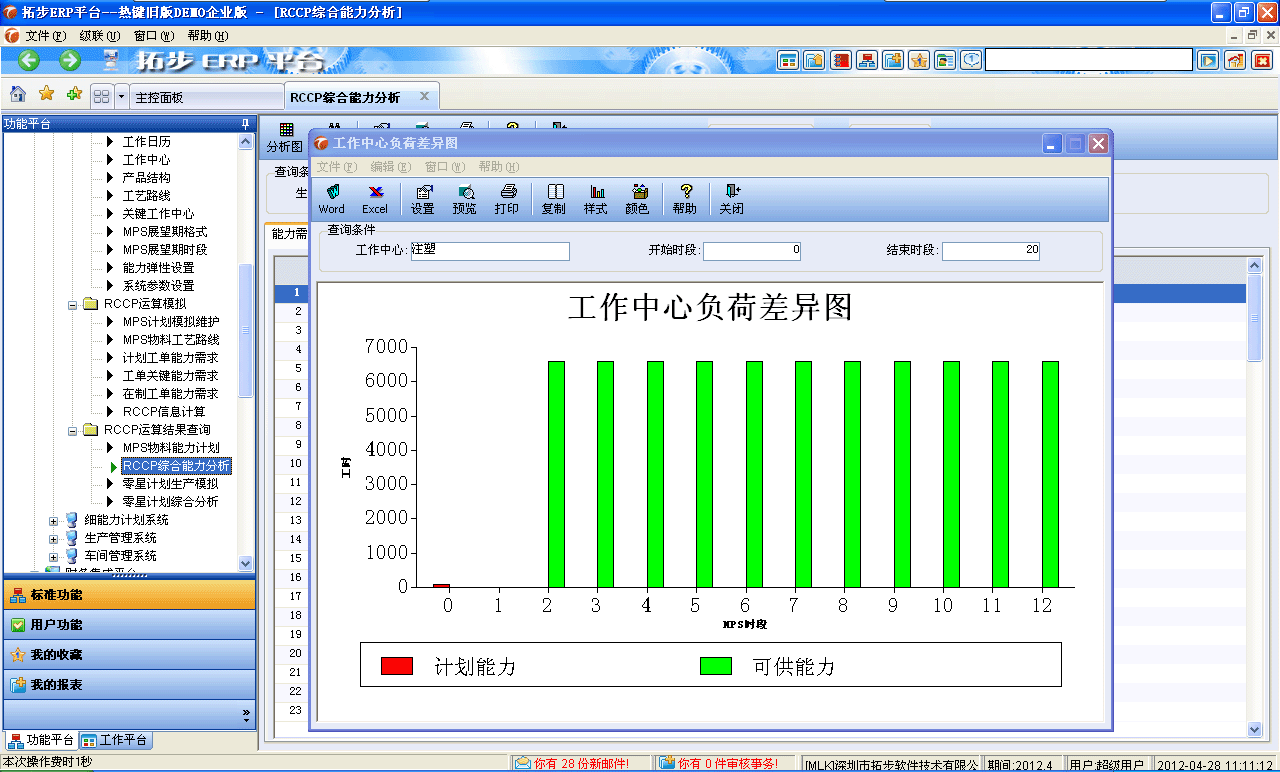Screen dimensions: 1280x772
Task: Export the chart to Word
Action: point(331,198)
